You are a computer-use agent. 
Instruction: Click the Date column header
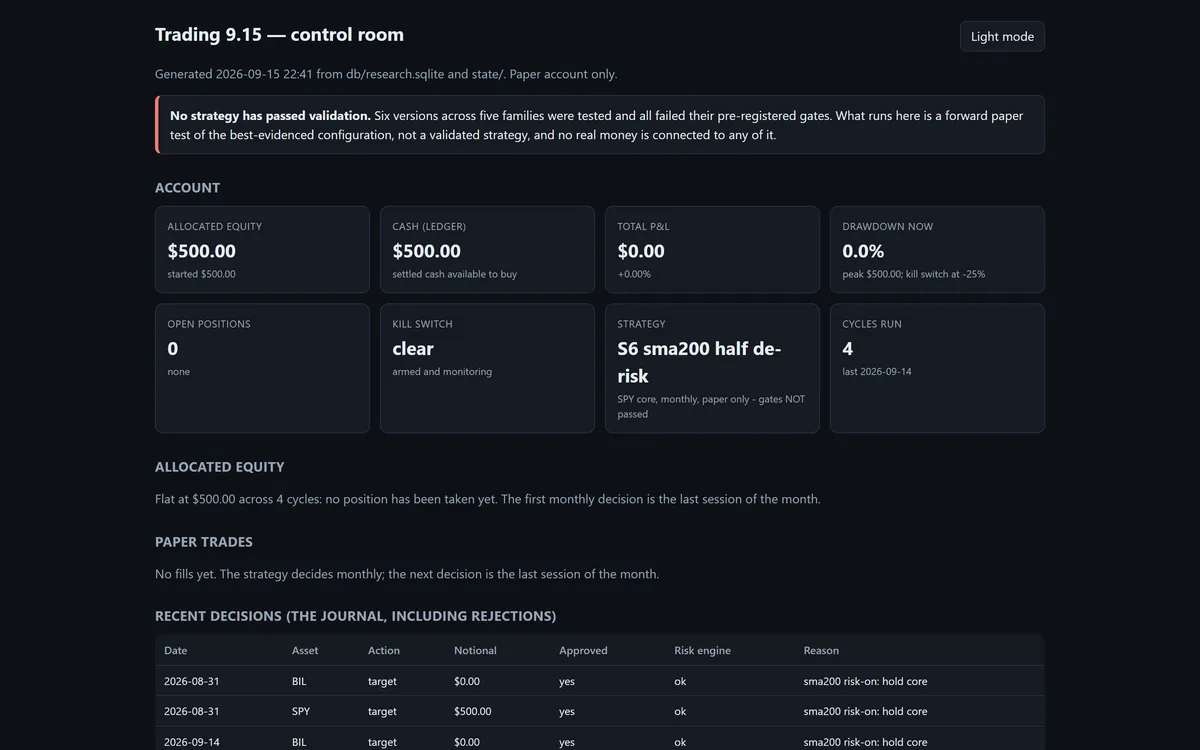point(175,650)
